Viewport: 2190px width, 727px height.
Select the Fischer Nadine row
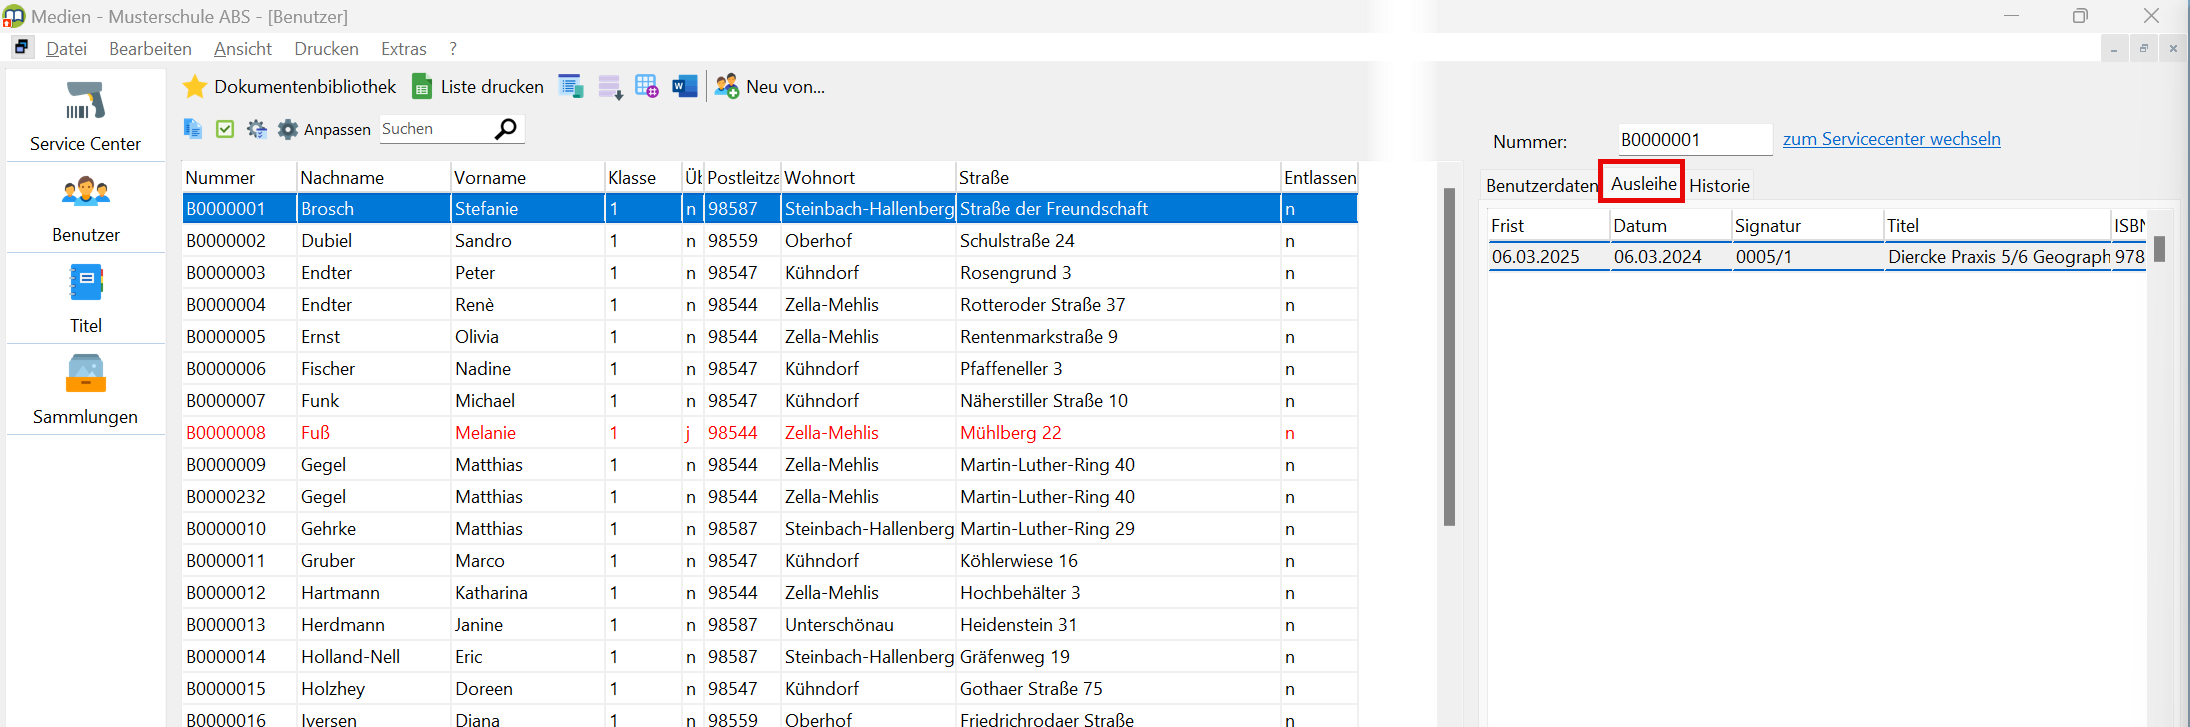point(770,369)
